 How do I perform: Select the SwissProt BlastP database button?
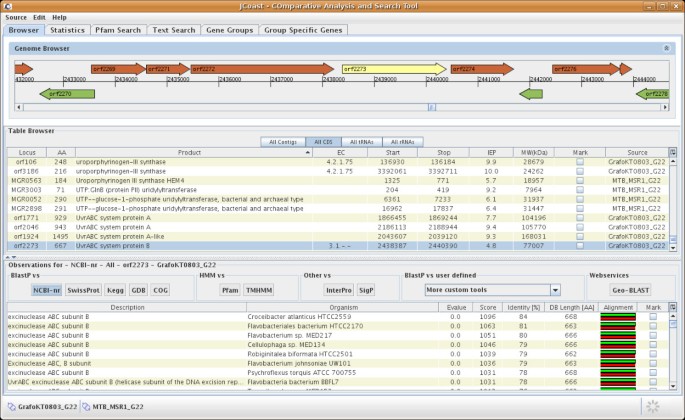coord(83,290)
